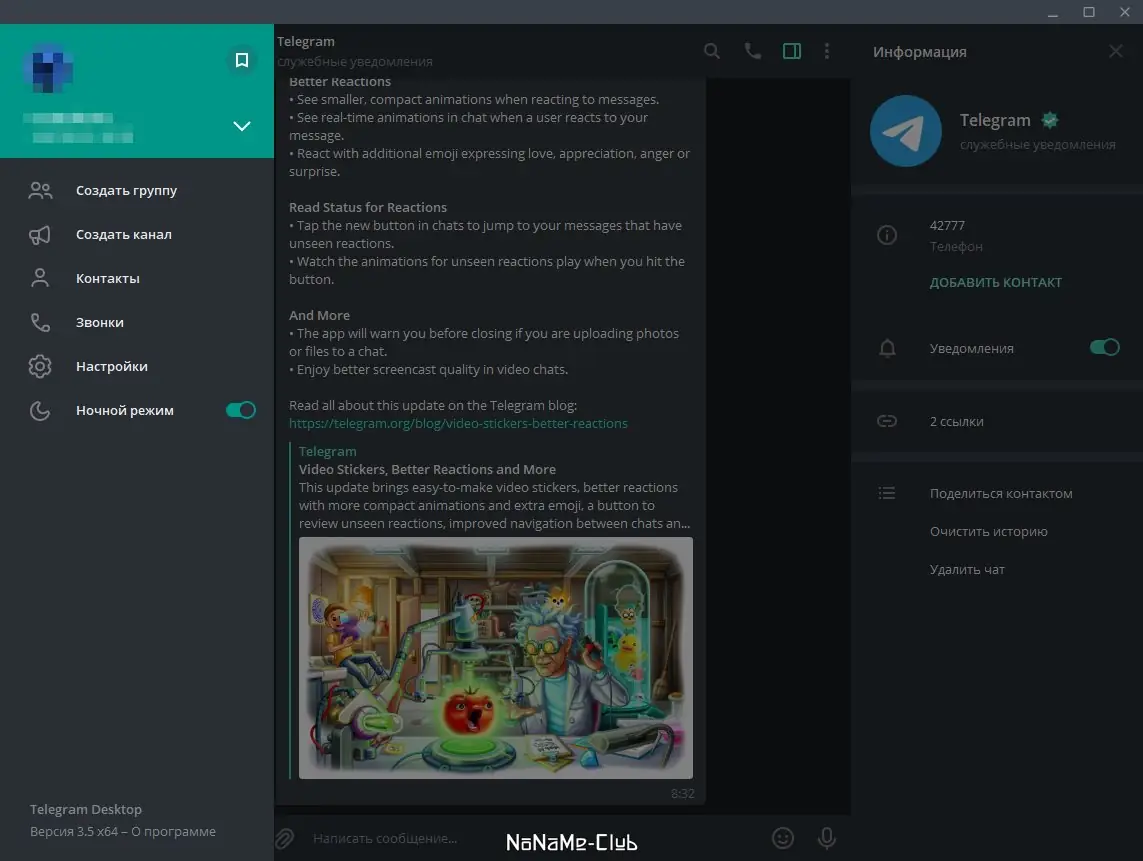
Task: Close the Information panel
Action: coord(1115,51)
